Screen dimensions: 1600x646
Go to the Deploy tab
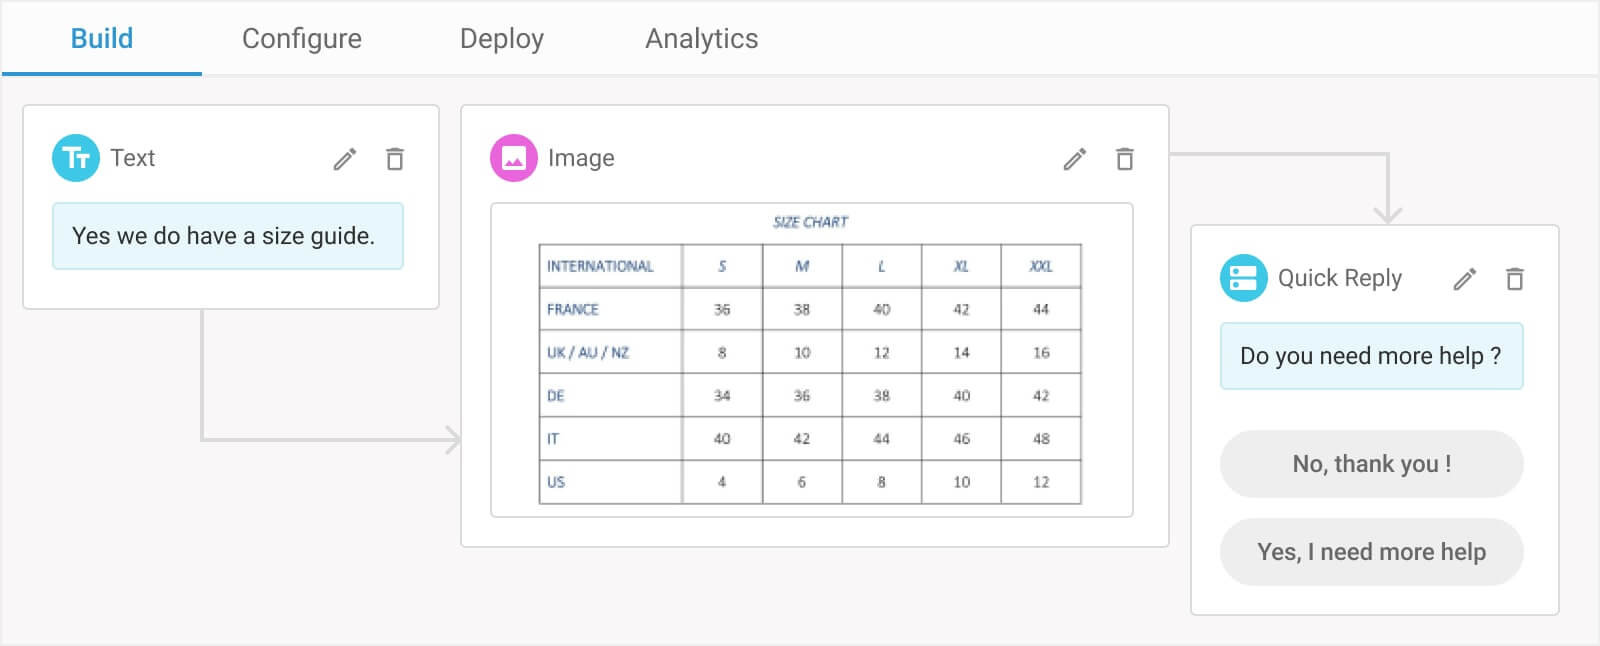[502, 38]
